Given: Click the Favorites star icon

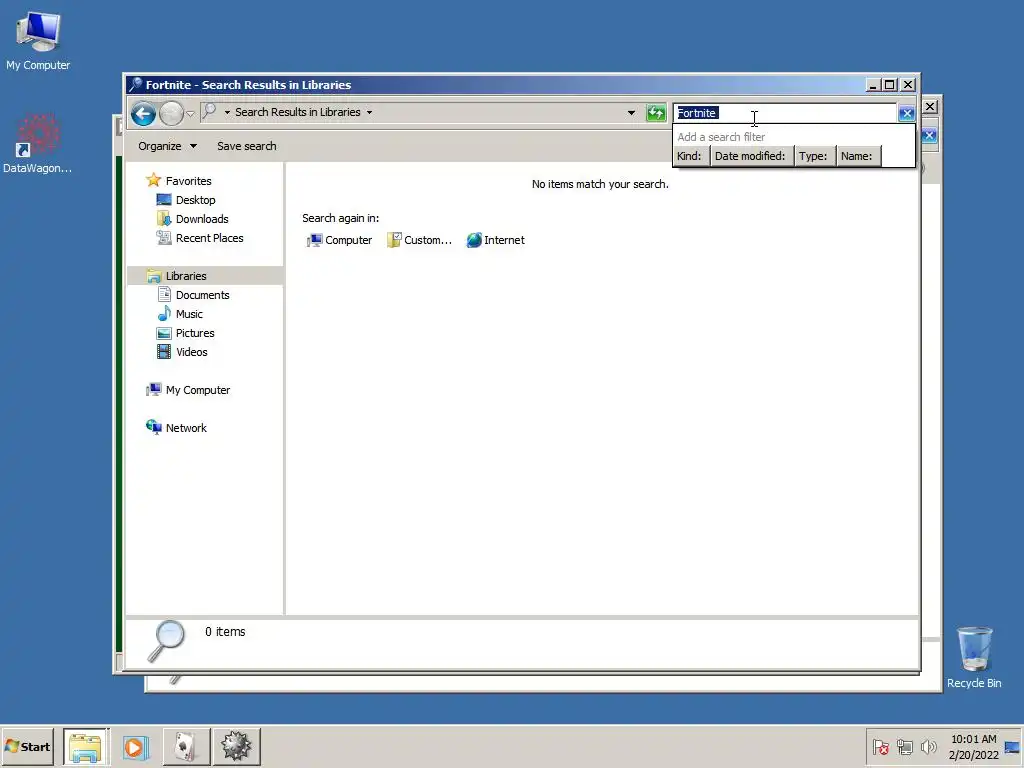Looking at the screenshot, I should [x=153, y=180].
